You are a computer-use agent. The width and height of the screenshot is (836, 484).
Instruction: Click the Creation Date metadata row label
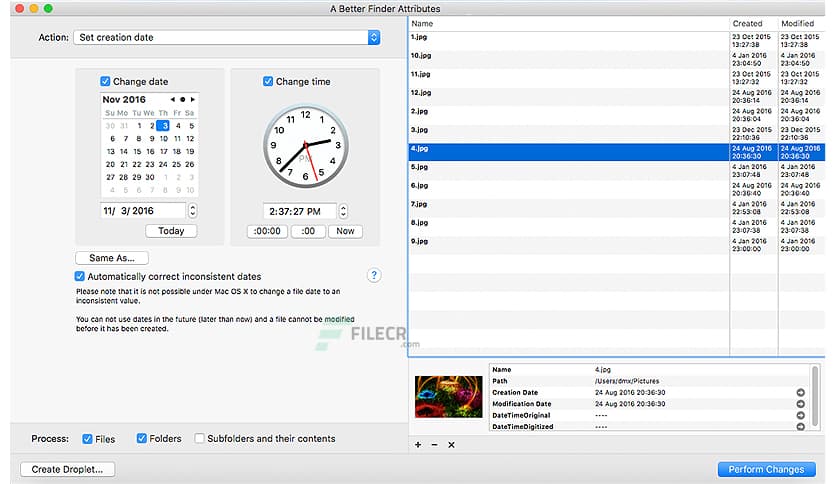[x=515, y=392]
